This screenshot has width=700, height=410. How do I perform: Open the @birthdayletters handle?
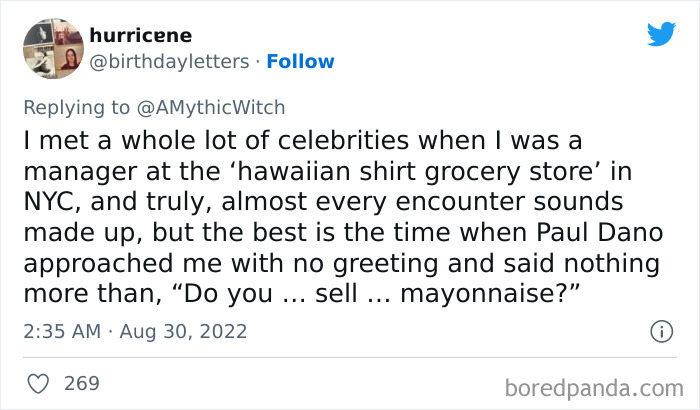(x=170, y=62)
